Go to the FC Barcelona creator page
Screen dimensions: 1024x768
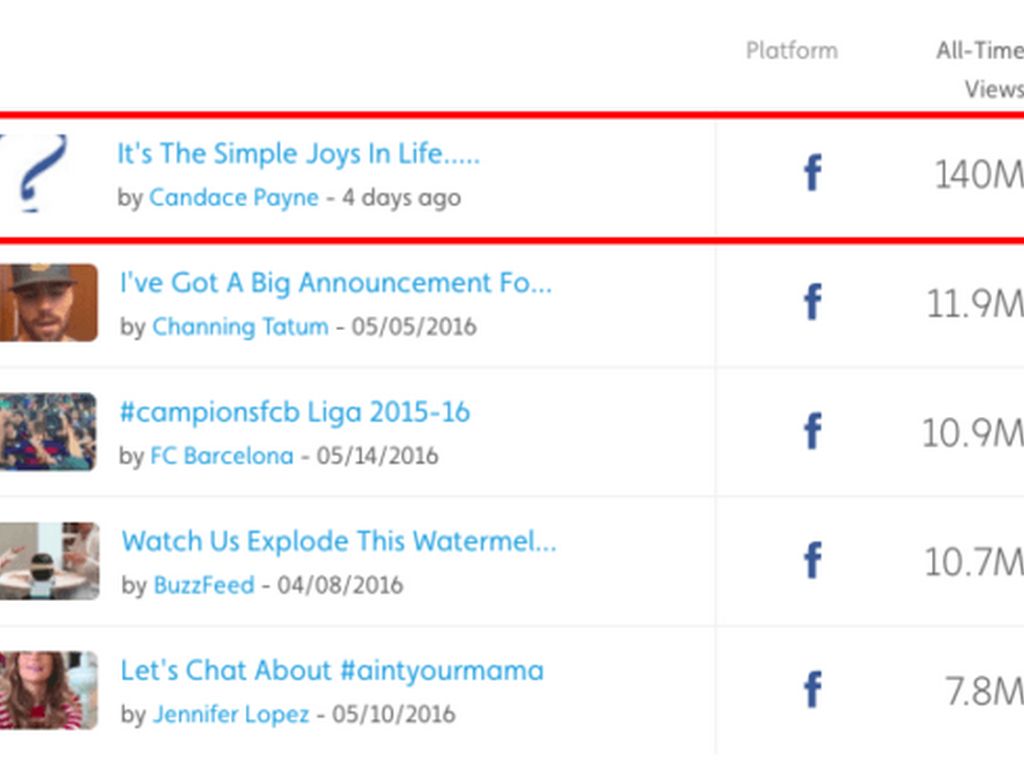[222, 456]
